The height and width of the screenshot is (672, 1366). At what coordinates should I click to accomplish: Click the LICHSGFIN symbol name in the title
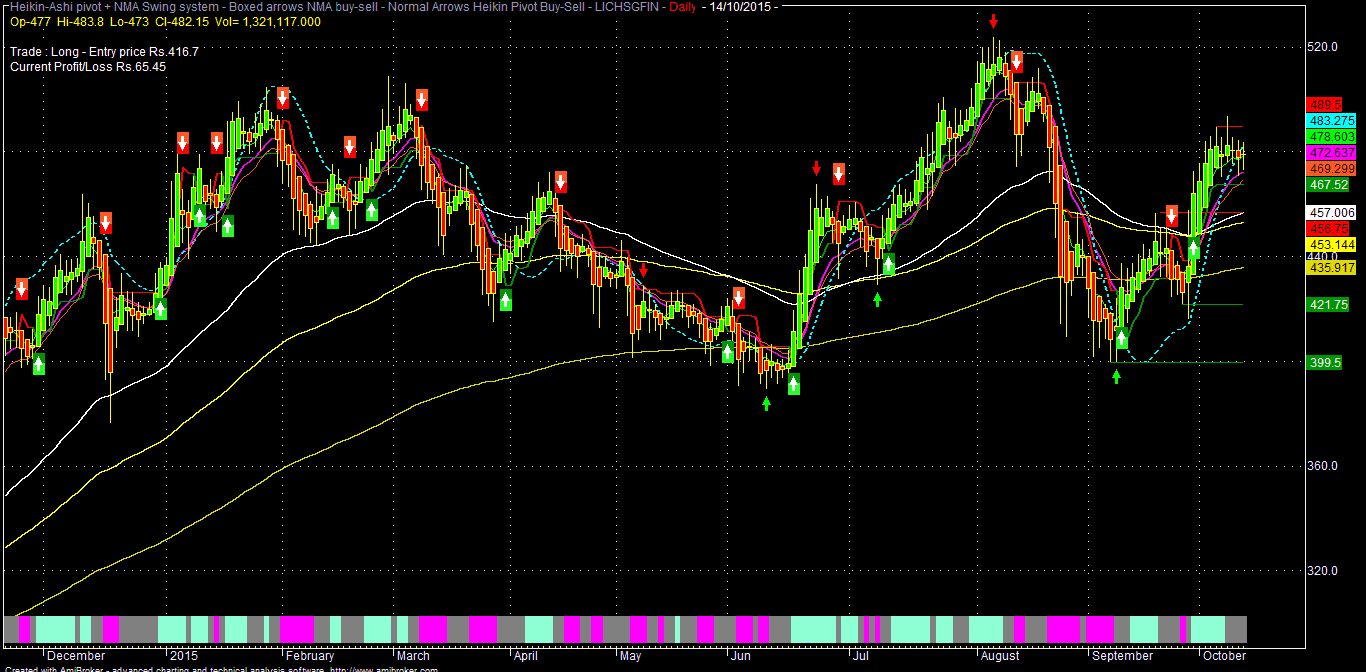tap(626, 7)
